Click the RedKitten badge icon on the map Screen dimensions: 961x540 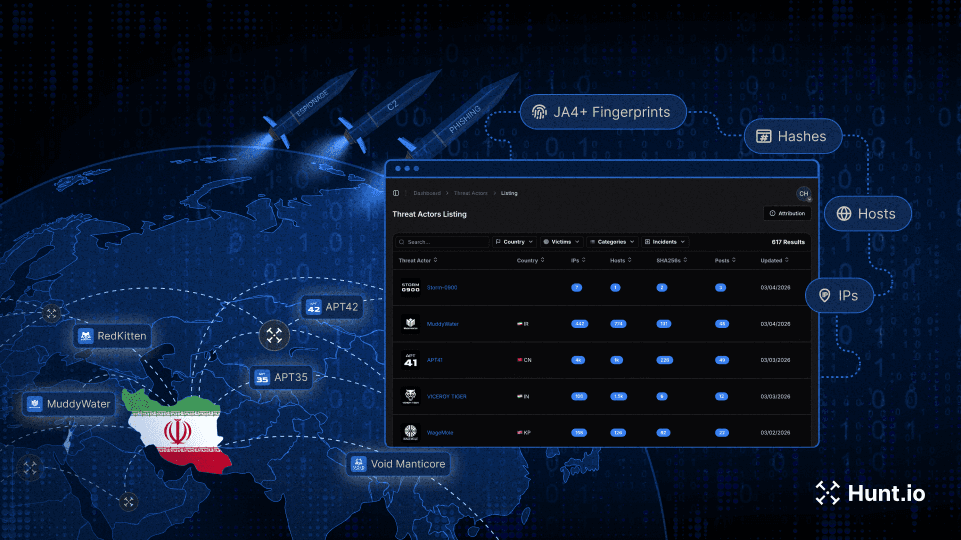(85, 336)
